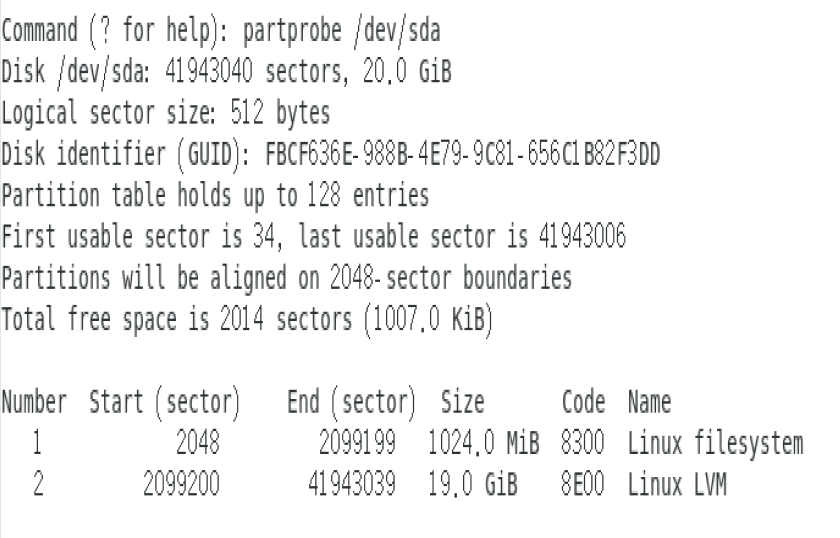
Task: Click the 'Linux filesystem' partition name
Action: click(x=715, y=445)
